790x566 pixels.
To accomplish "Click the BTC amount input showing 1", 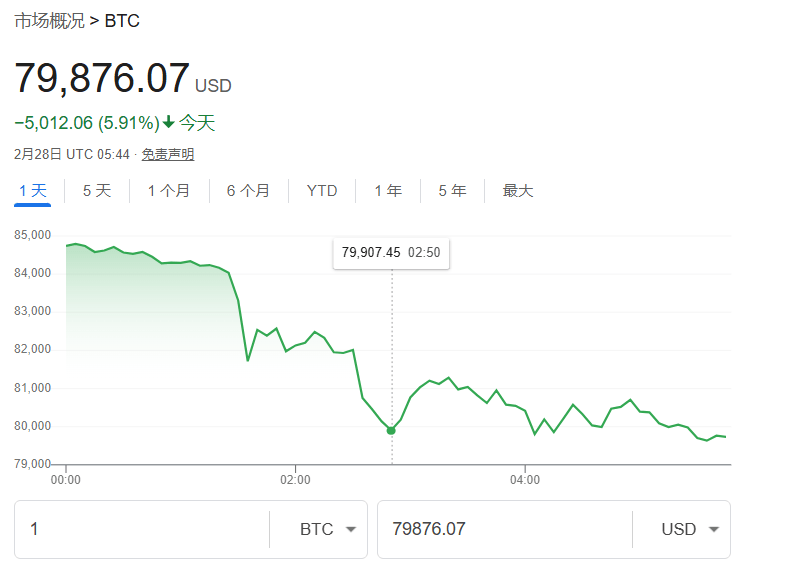I will click(x=140, y=529).
